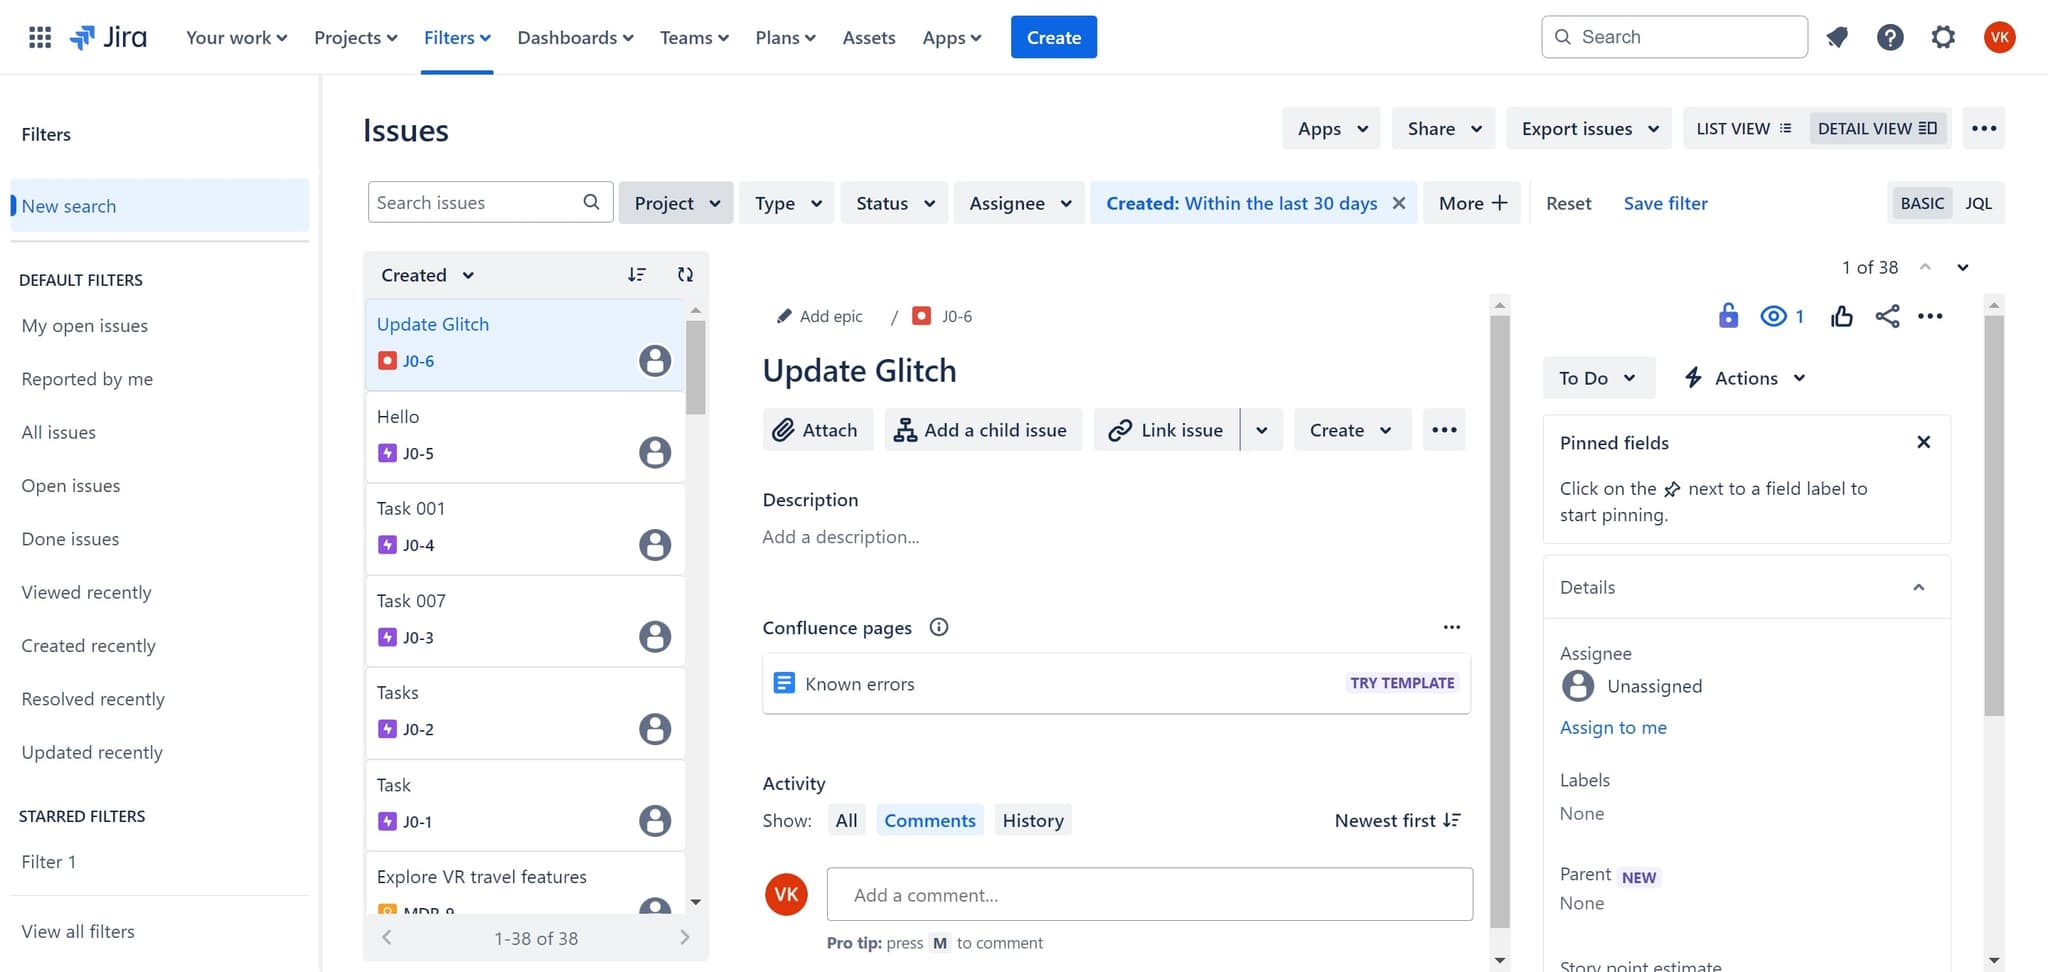
Task: Switch to JQL search mode
Action: point(1978,203)
